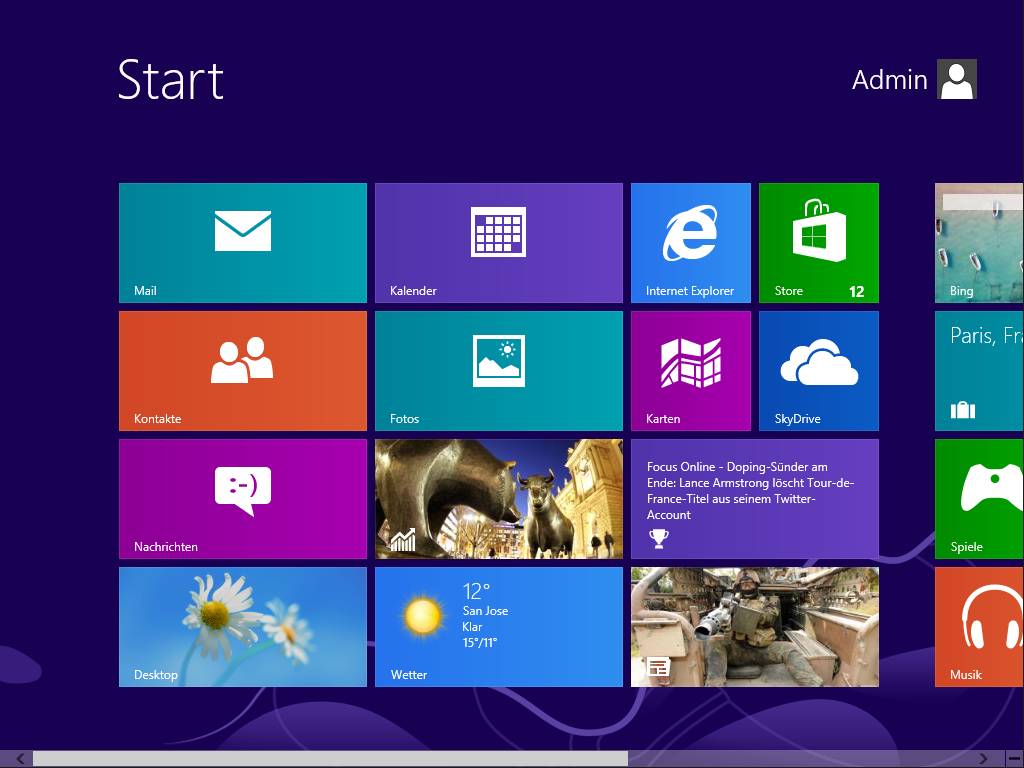1024x768 pixels.
Task: Open the Focus Online sports headline tile
Action: coord(754,499)
